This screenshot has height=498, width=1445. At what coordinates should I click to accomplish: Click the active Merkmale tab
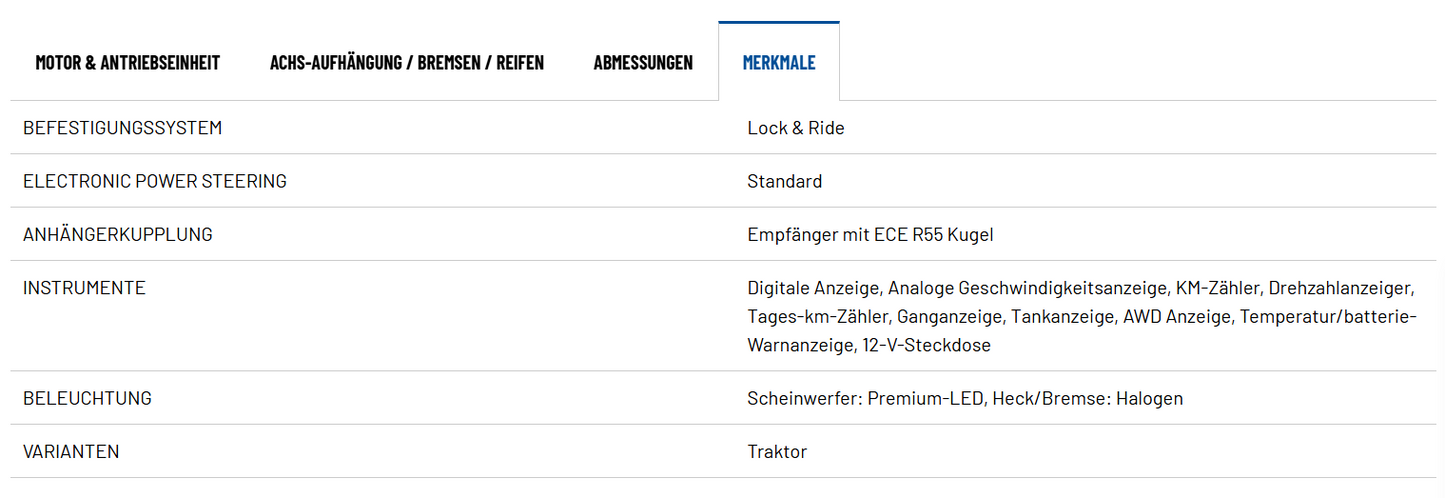779,63
